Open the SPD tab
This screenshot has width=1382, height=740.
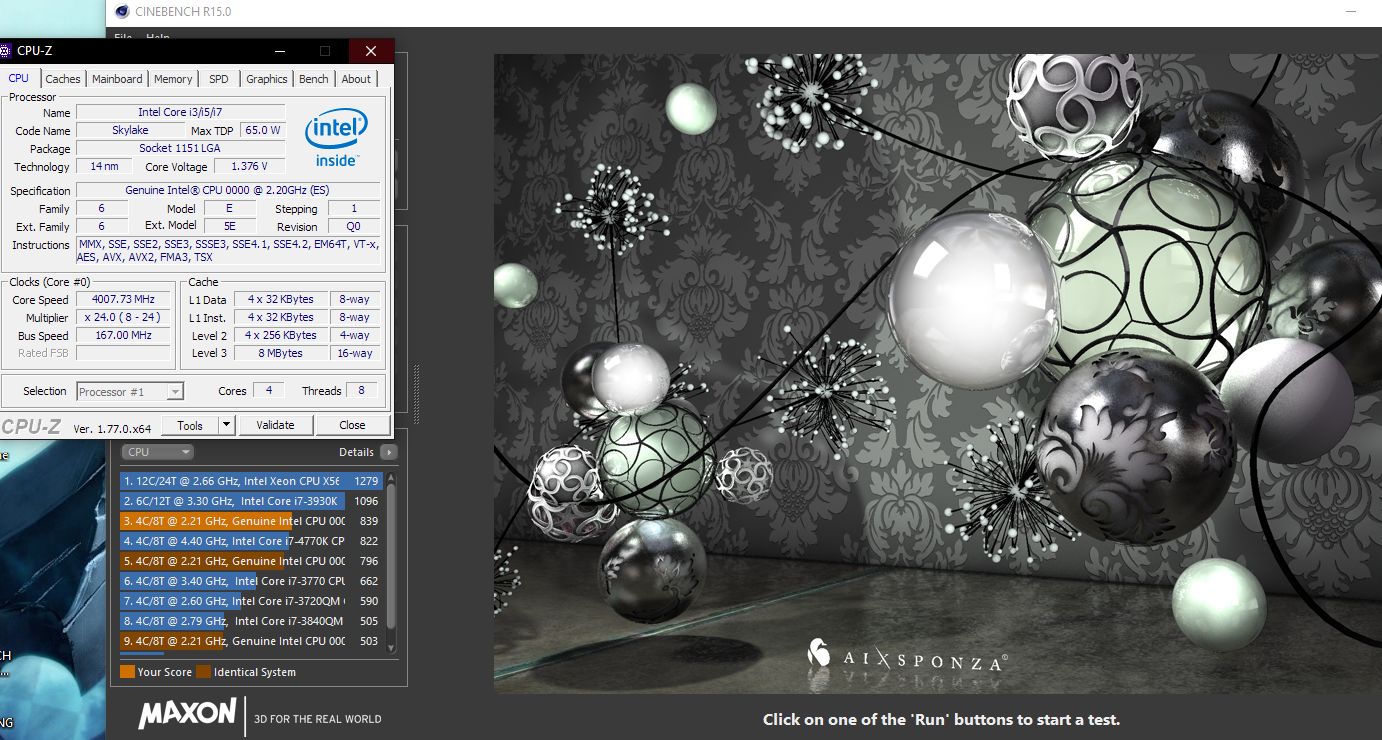tap(219, 79)
